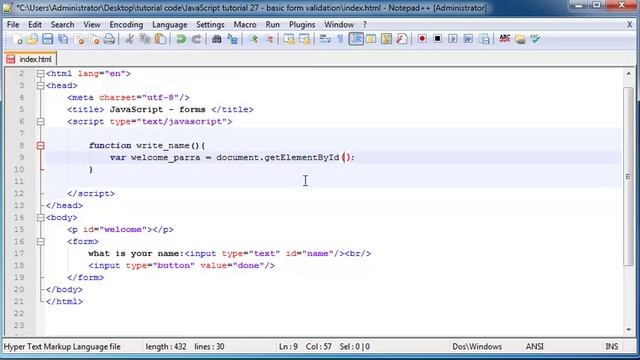Image resolution: width=640 pixels, height=360 pixels.
Task: Click the Copy toolbar icon
Action: pyautogui.click(x=145, y=39)
